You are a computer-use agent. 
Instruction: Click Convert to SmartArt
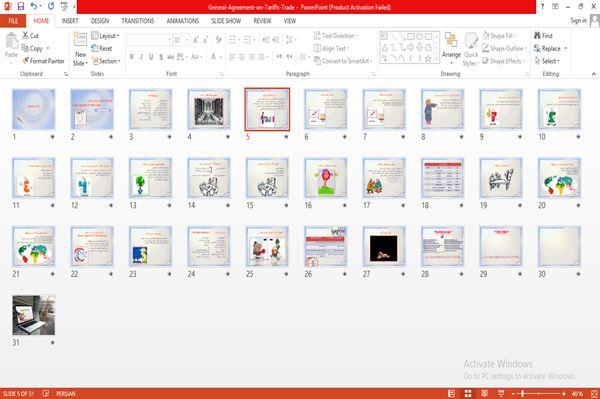point(343,61)
